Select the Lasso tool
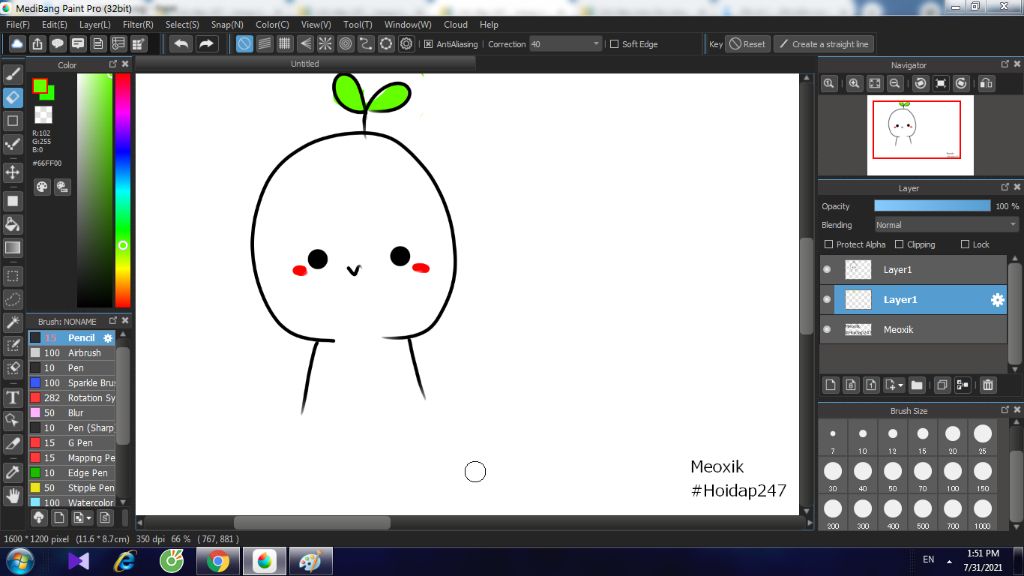This screenshot has width=1024, height=576. tap(12, 299)
